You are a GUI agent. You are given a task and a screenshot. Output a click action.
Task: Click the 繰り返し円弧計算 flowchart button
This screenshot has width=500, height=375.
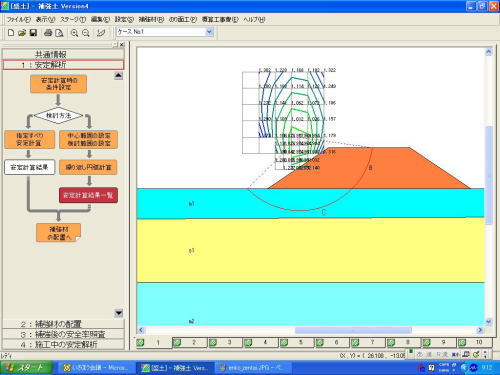pos(88,167)
